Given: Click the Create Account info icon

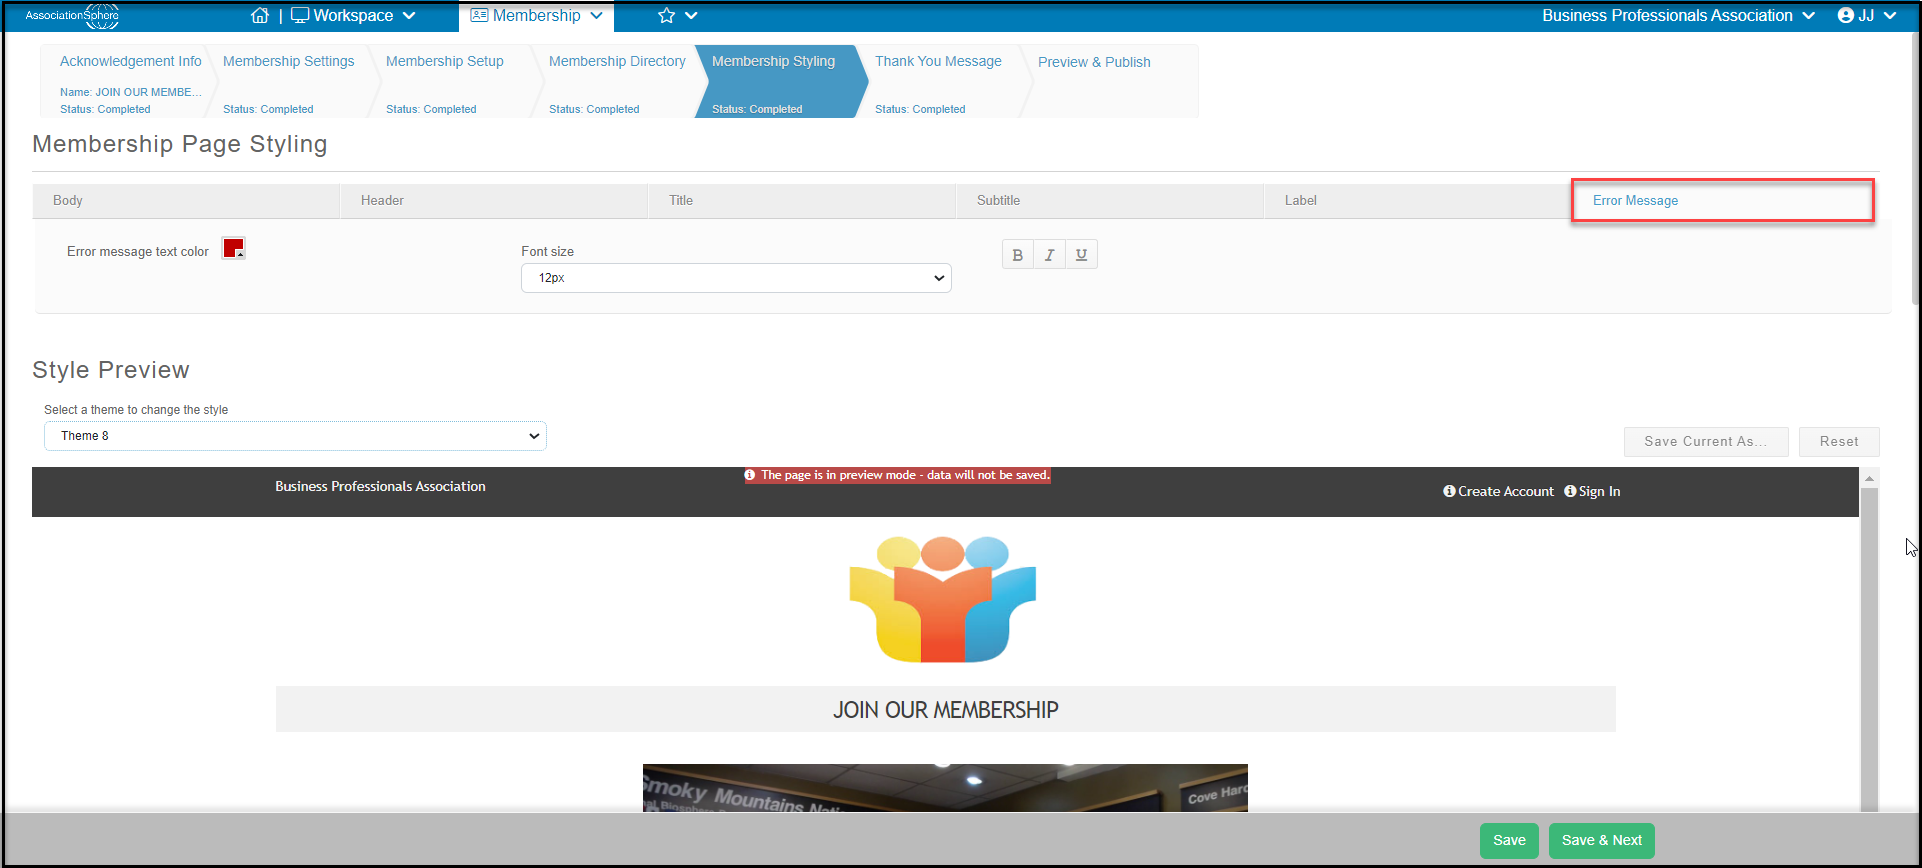Looking at the screenshot, I should click(x=1449, y=491).
